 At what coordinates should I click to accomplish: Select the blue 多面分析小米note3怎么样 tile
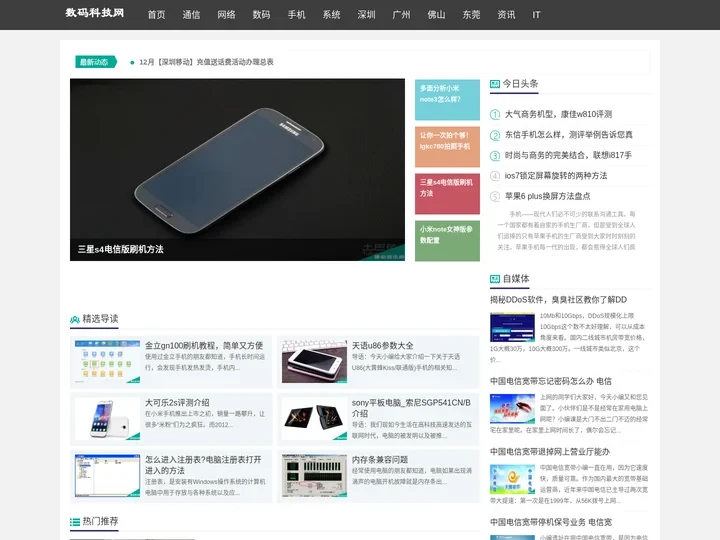tap(447, 100)
